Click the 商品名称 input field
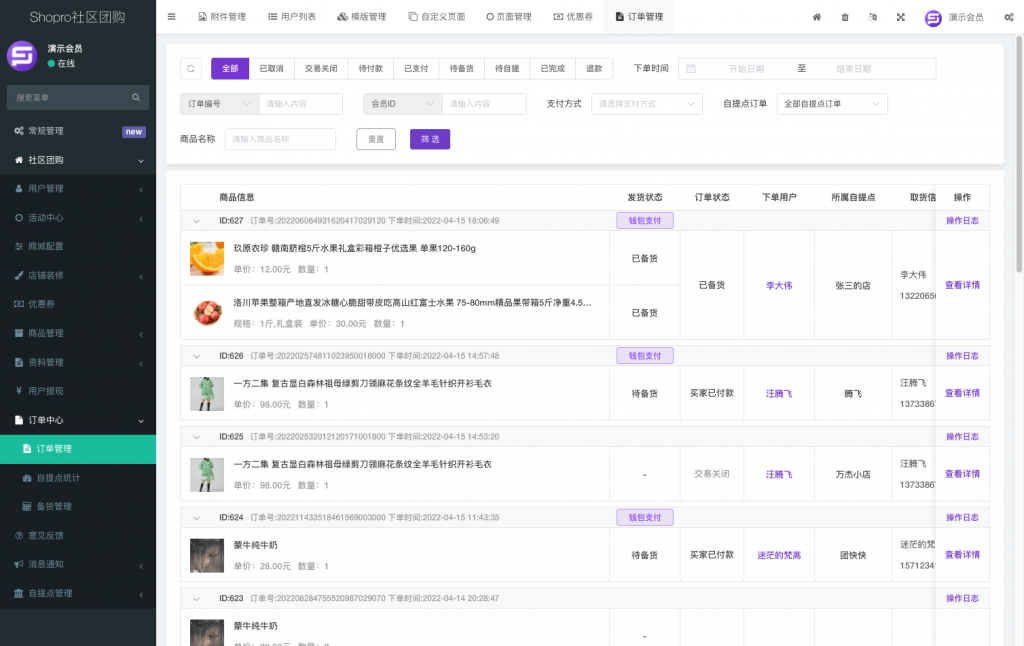Image resolution: width=1024 pixels, height=646 pixels. pyautogui.click(x=280, y=139)
